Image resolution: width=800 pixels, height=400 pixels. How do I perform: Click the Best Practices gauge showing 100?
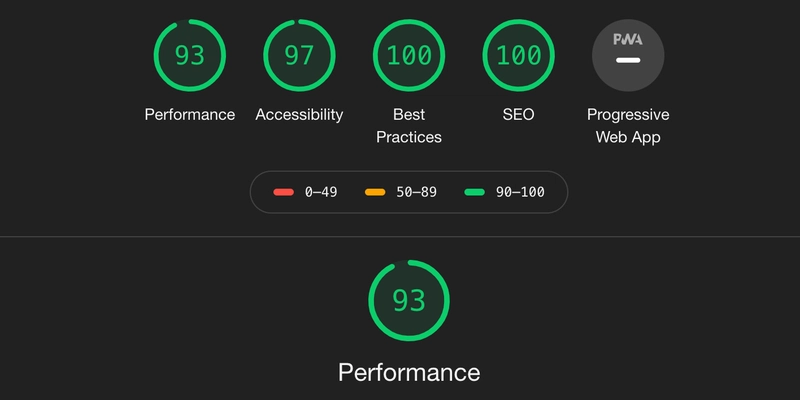click(x=409, y=56)
